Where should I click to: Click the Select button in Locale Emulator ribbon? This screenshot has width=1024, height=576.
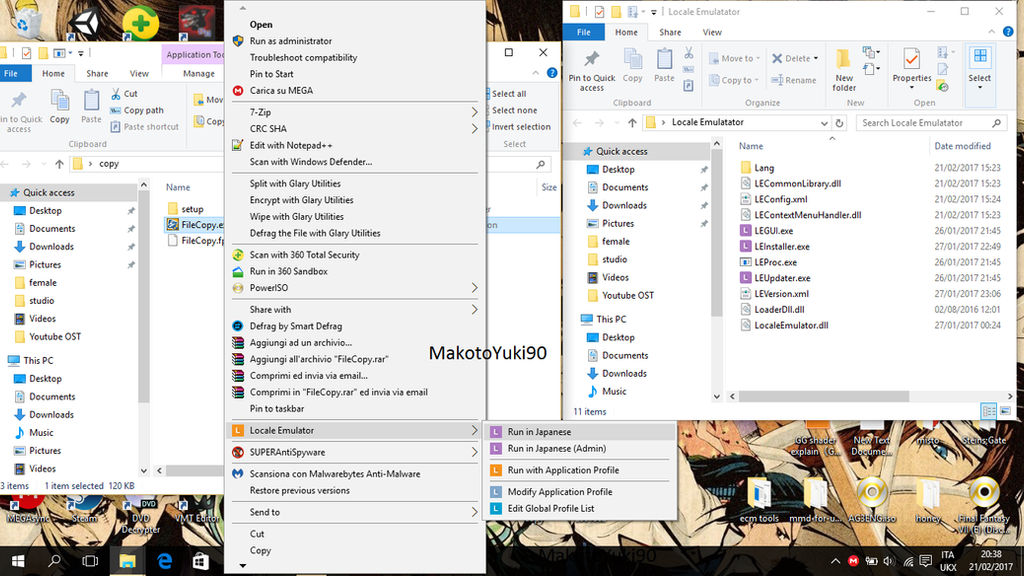tap(980, 69)
